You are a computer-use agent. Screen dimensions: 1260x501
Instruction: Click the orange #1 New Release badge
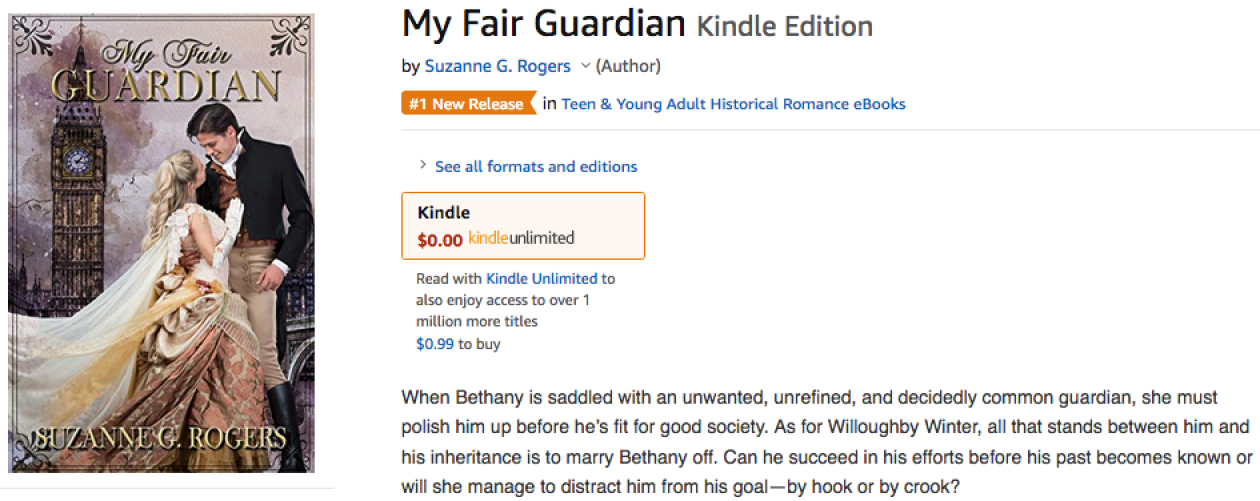(x=467, y=103)
